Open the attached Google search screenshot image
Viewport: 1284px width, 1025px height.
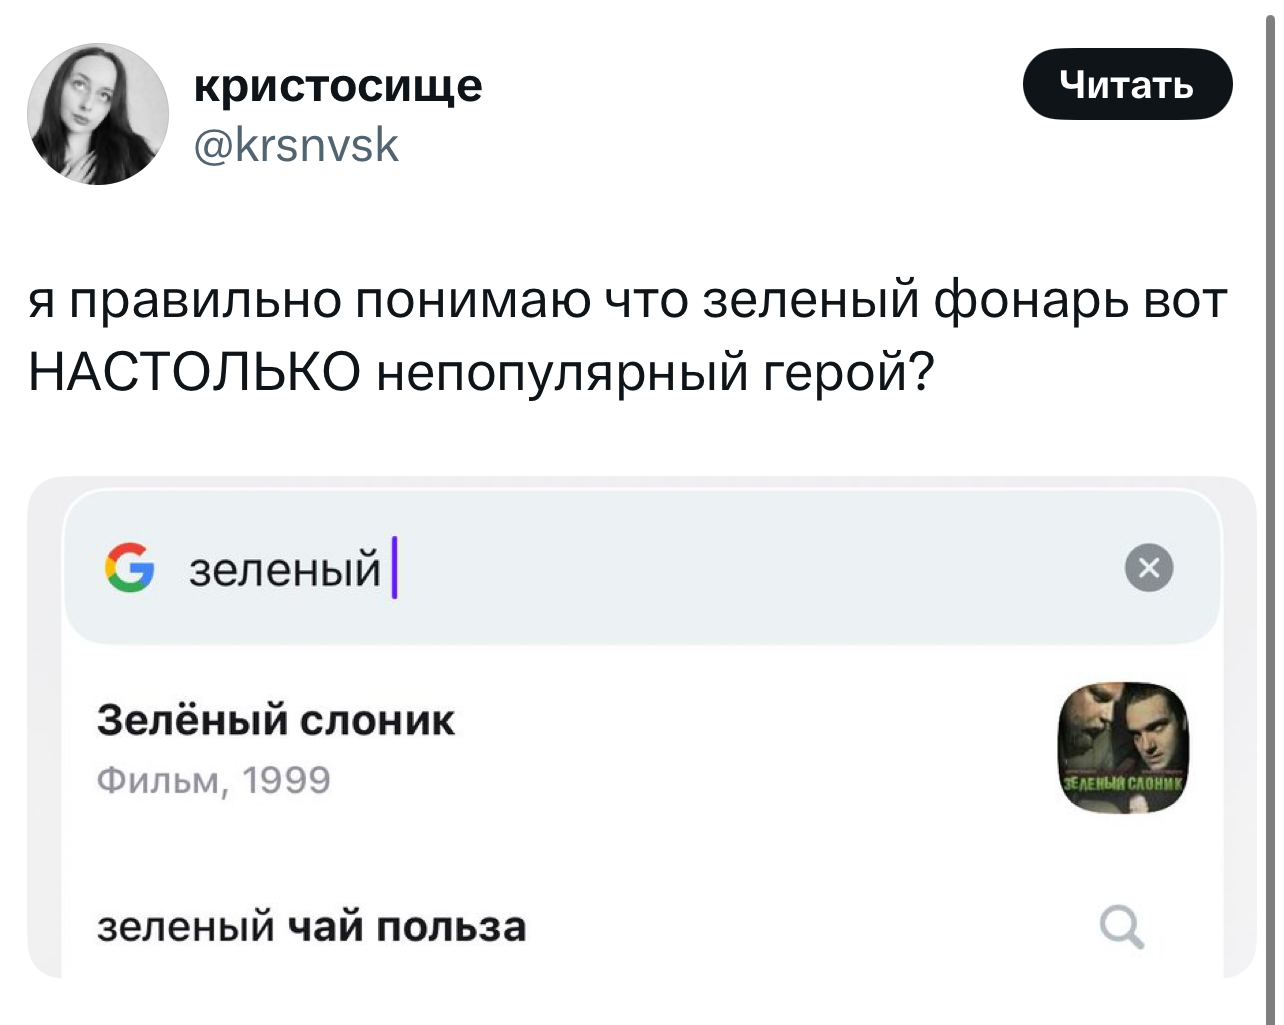642,726
